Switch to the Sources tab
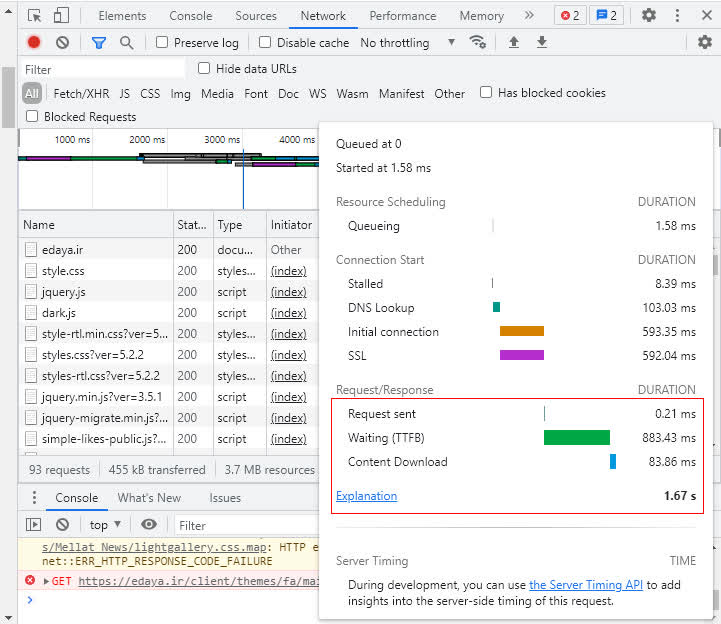 [256, 16]
